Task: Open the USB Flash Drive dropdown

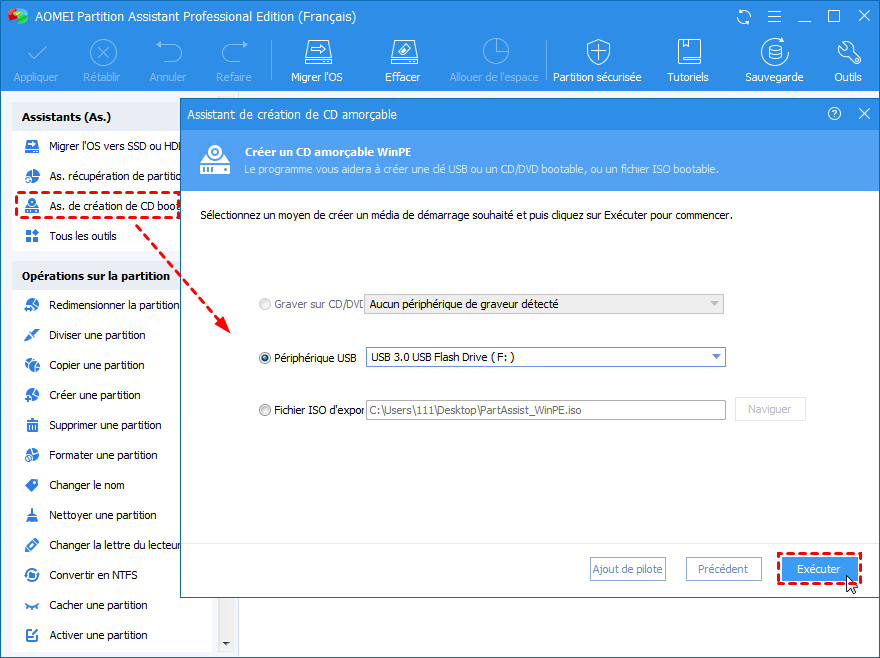Action: (x=546, y=357)
